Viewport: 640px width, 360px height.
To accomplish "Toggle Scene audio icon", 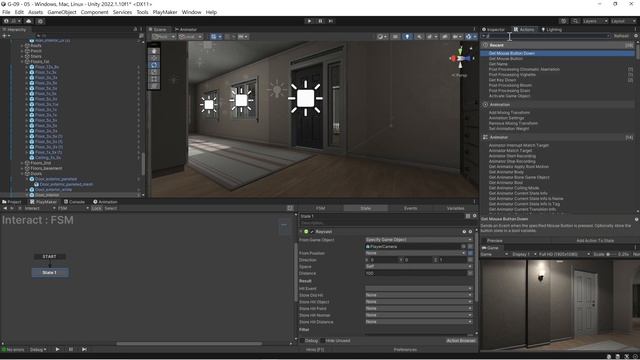I will point(419,37).
